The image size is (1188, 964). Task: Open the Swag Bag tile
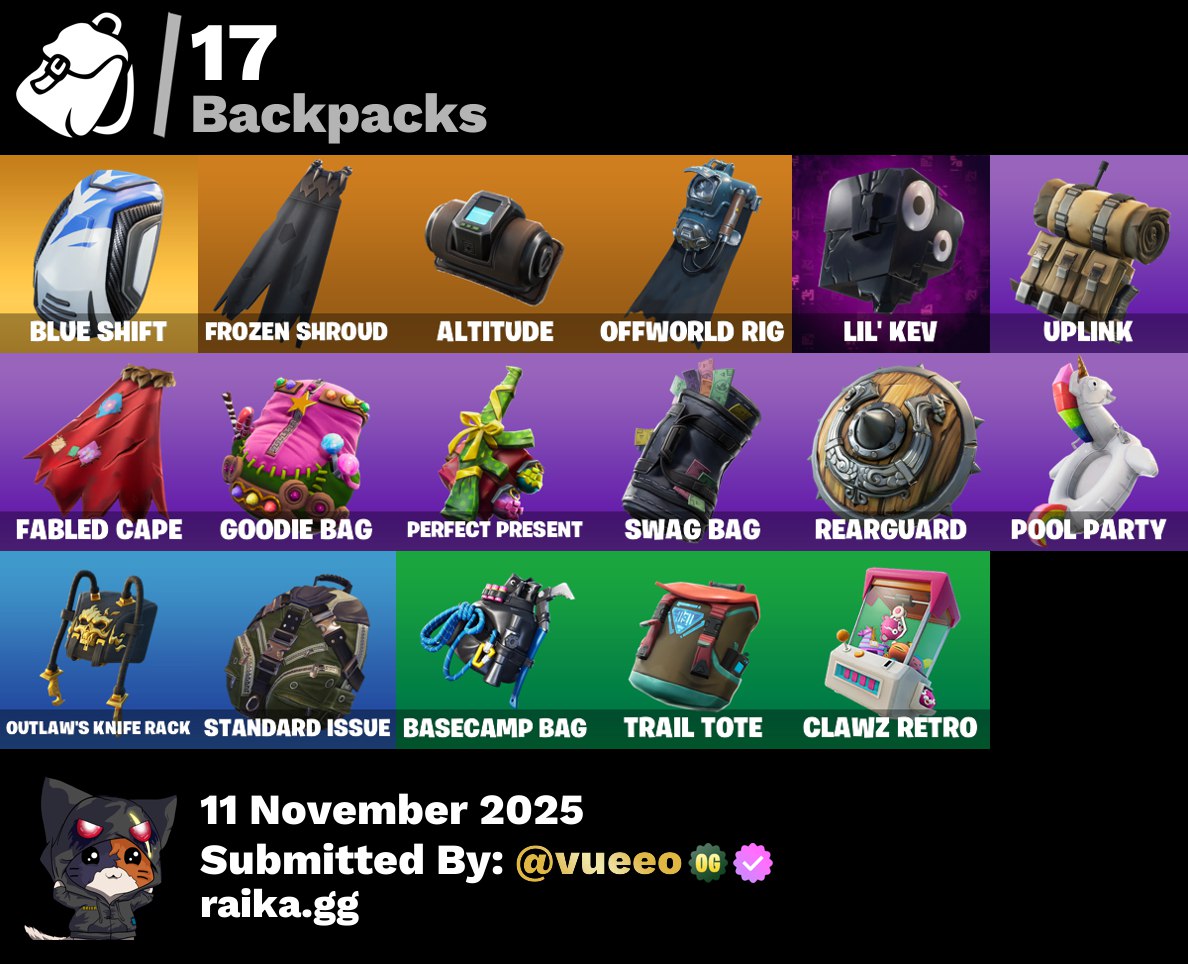692,452
